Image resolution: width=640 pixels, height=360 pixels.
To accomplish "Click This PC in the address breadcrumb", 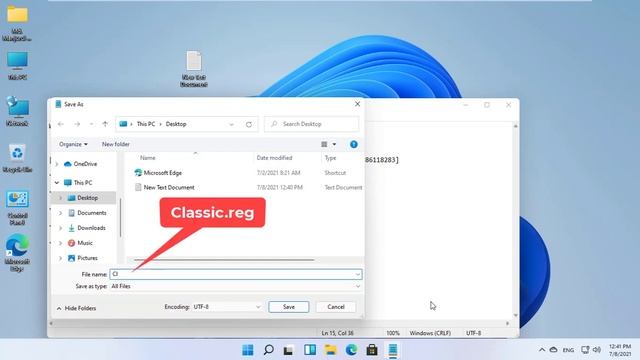I will coord(146,124).
